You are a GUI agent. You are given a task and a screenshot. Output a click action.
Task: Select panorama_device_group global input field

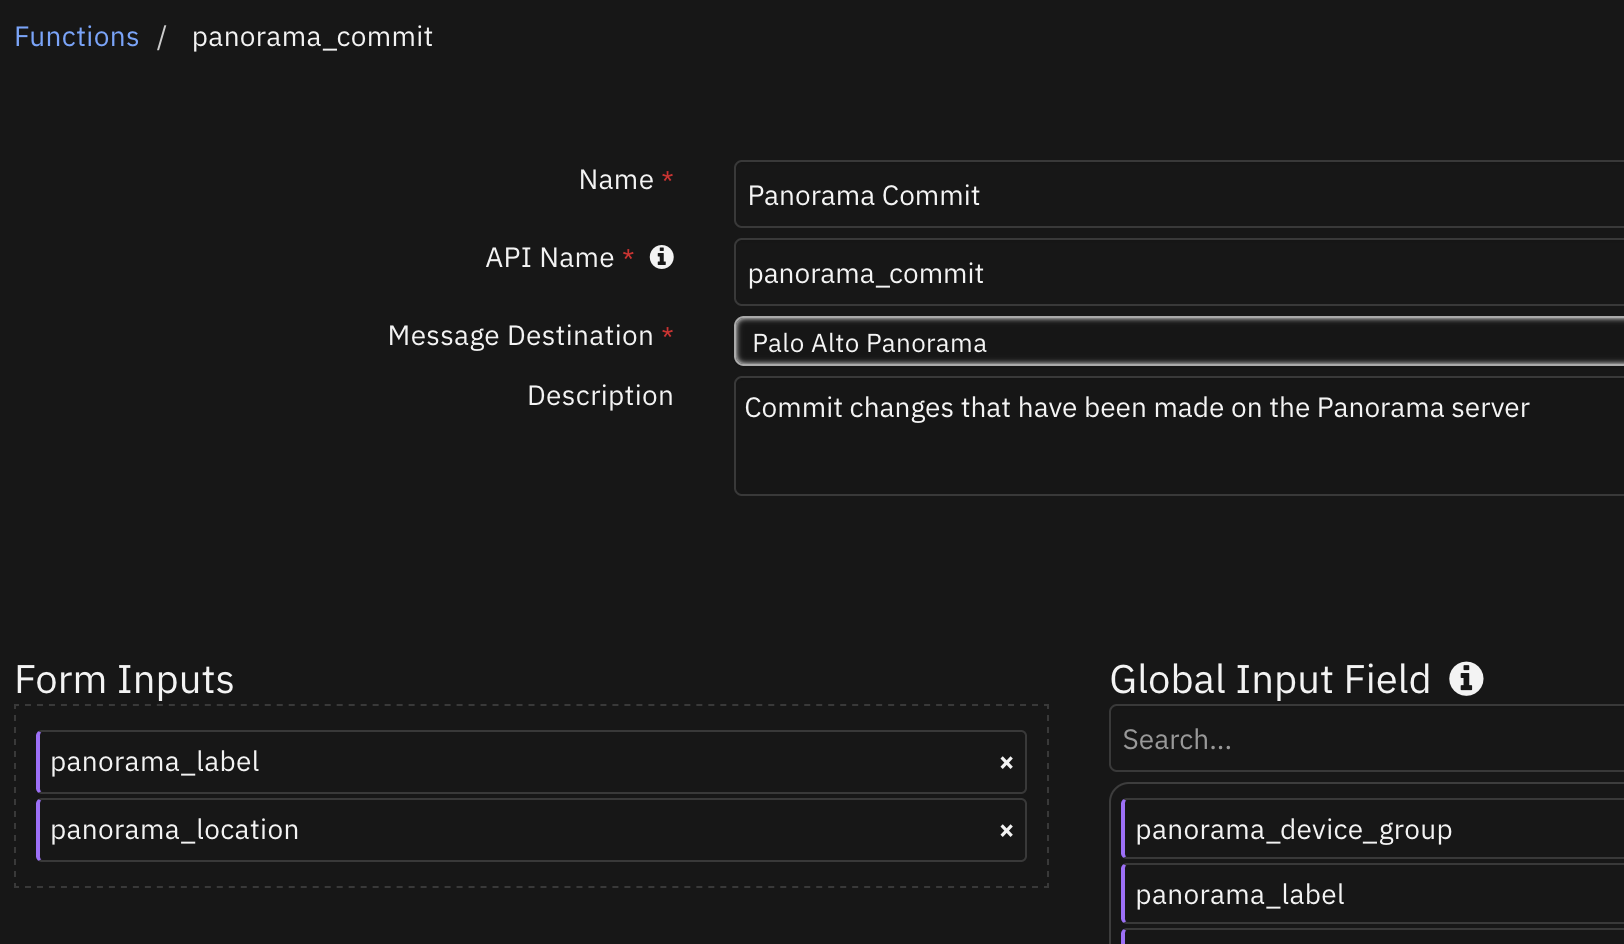(1373, 829)
